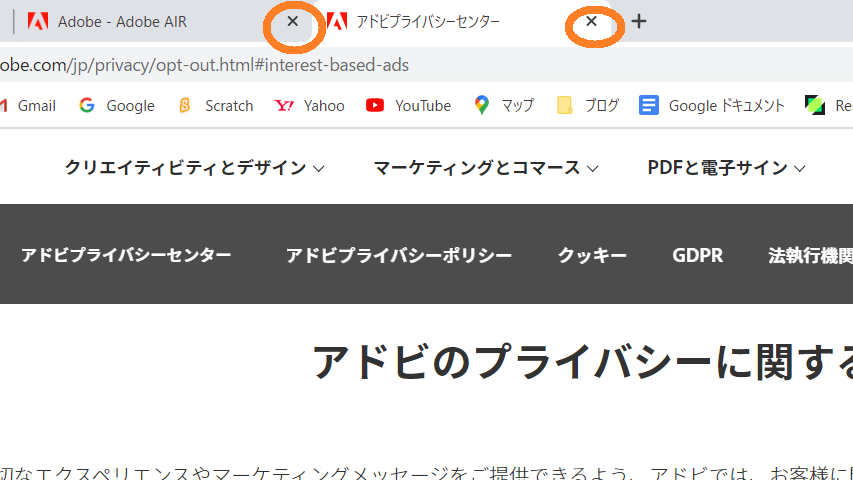This screenshot has height=480, width=853.
Task: Click the Scratch bookmark icon
Action: (x=184, y=105)
